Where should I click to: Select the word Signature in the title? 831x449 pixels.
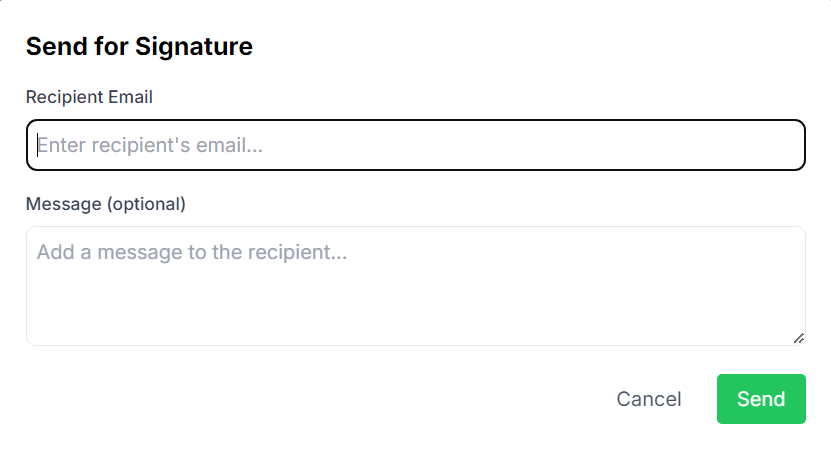pyautogui.click(x=194, y=46)
